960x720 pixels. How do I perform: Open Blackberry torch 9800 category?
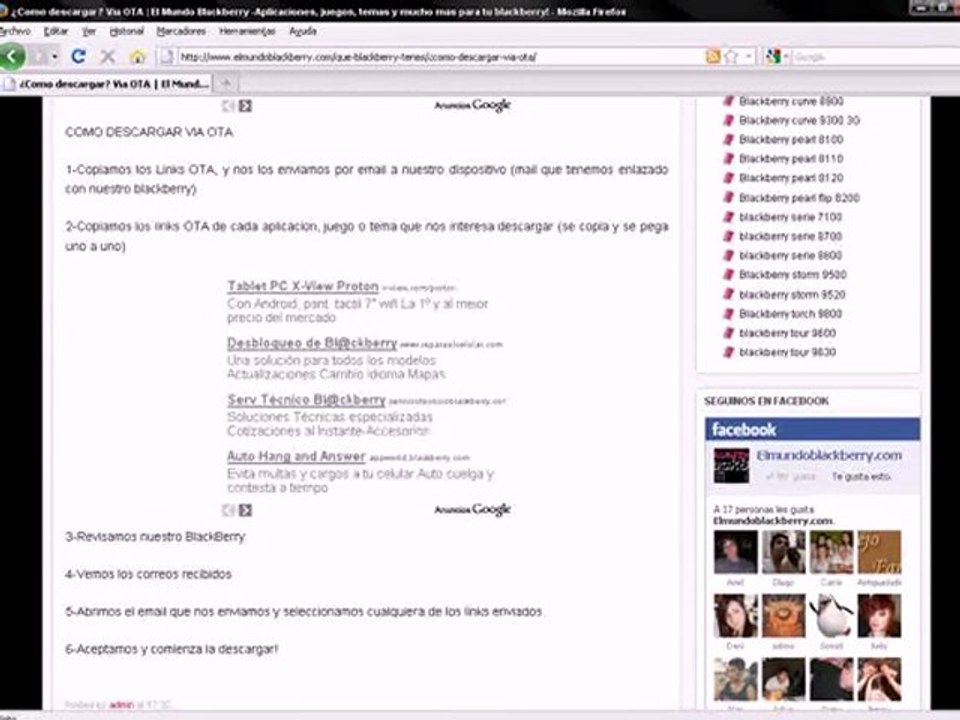pos(790,313)
